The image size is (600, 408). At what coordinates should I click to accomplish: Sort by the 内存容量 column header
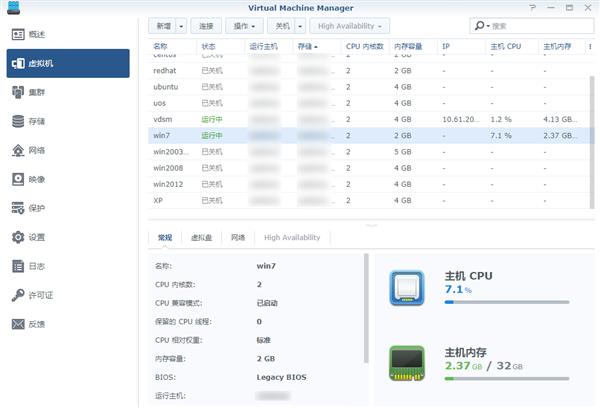tap(413, 47)
